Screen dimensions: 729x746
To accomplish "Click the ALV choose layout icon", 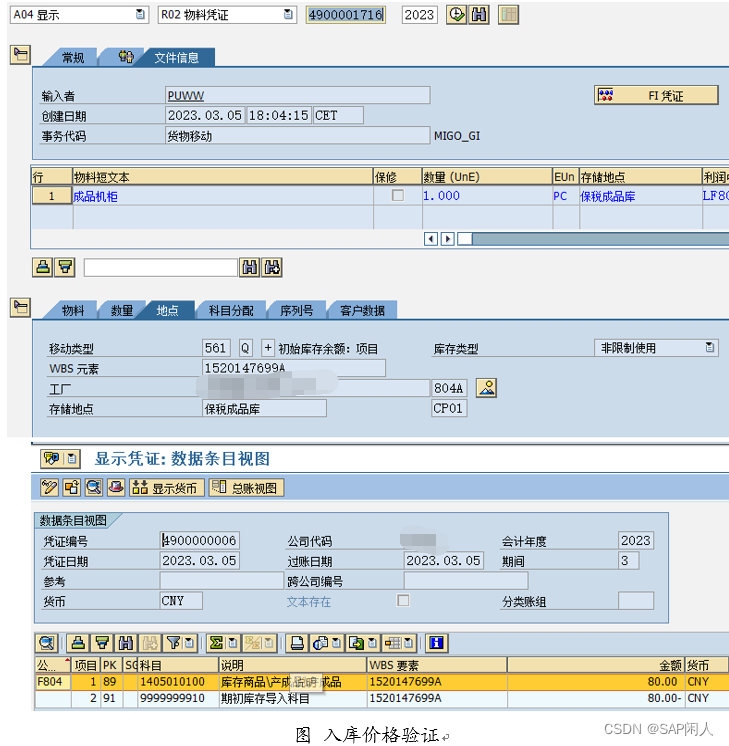I will pyautogui.click(x=393, y=643).
